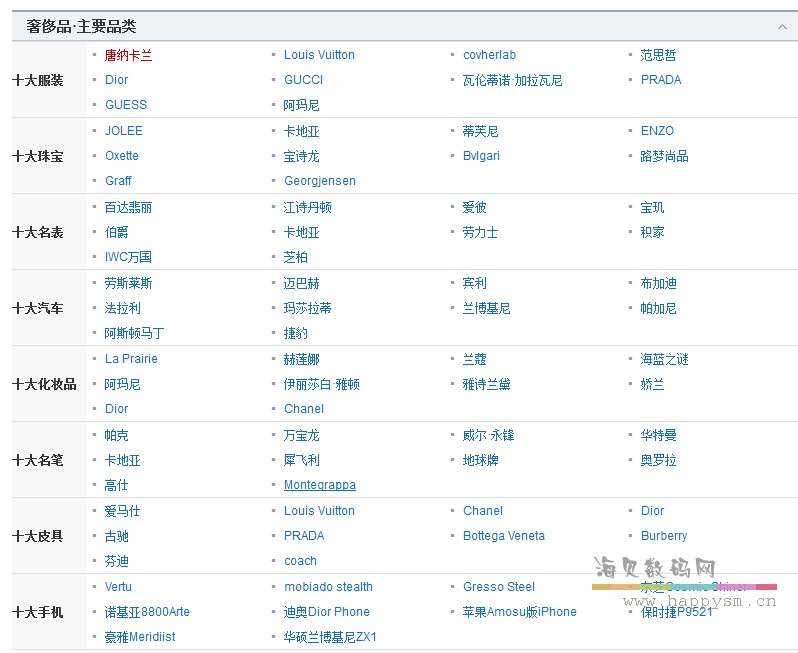Select Chanel under 十大化妆品
The image size is (798, 653).
coord(304,409)
